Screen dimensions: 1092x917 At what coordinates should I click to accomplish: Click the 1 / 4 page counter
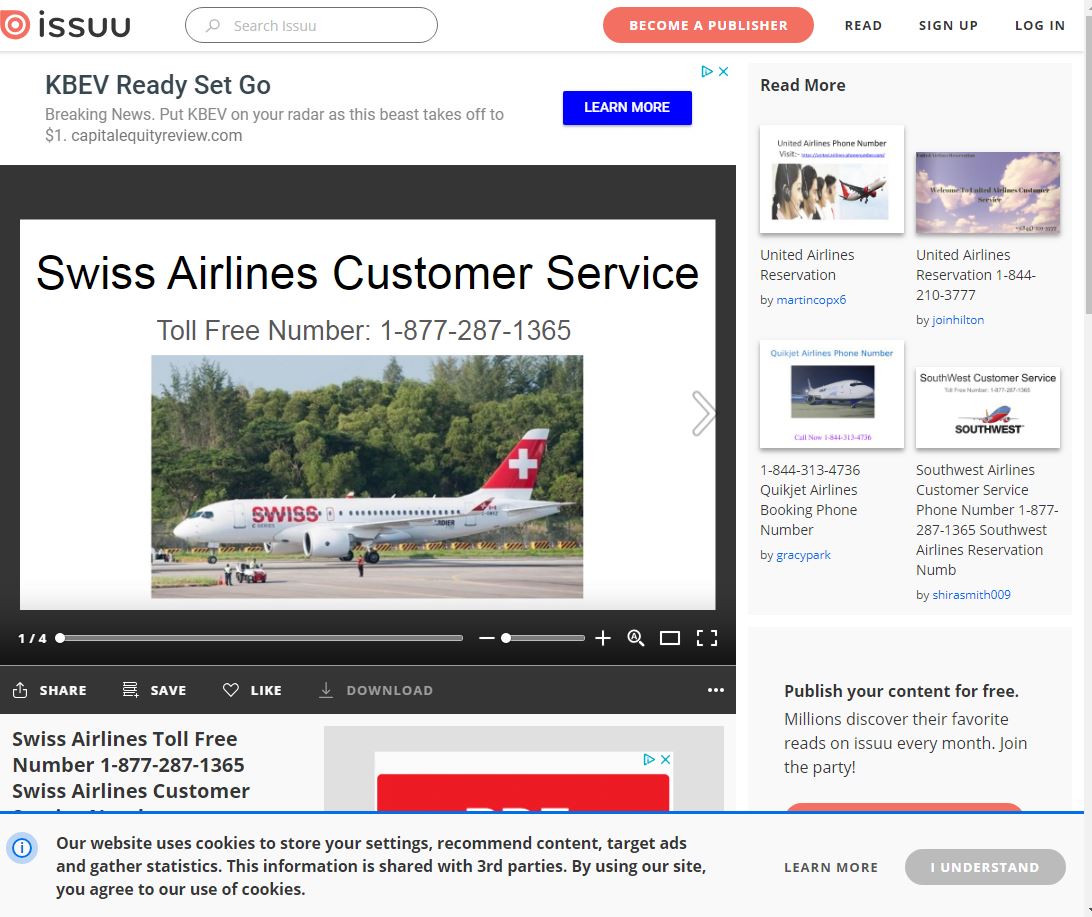(32, 638)
